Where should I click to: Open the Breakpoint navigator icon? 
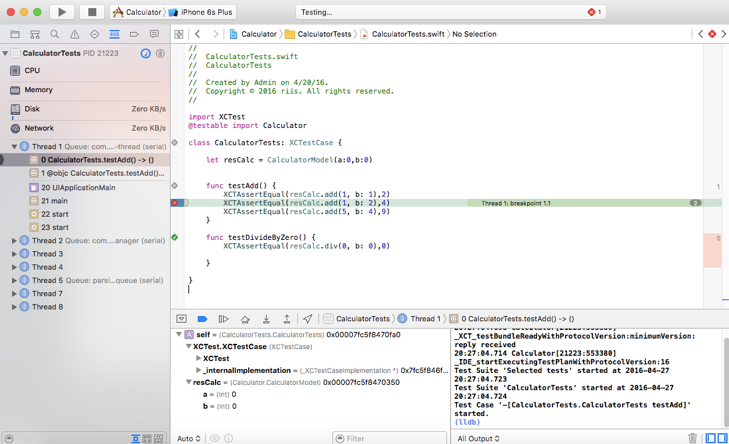(x=134, y=34)
